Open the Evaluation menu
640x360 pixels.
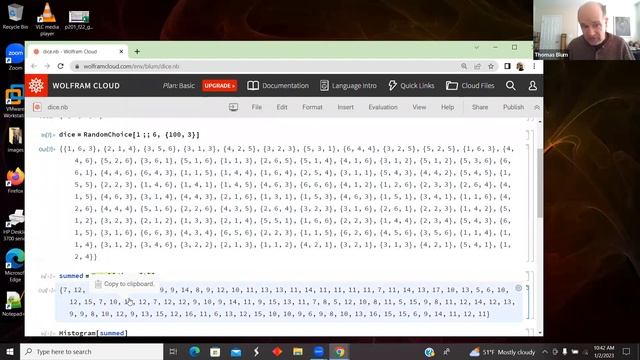[383, 107]
